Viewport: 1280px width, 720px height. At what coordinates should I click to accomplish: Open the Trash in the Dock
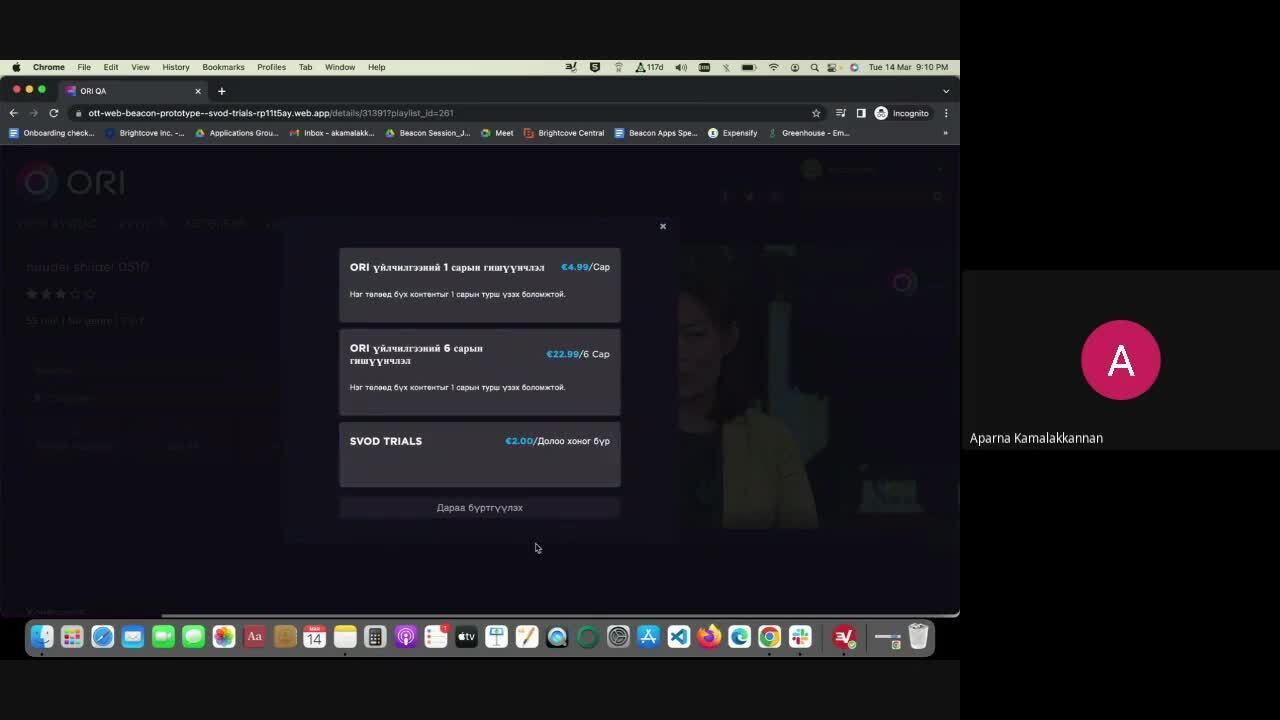click(918, 637)
